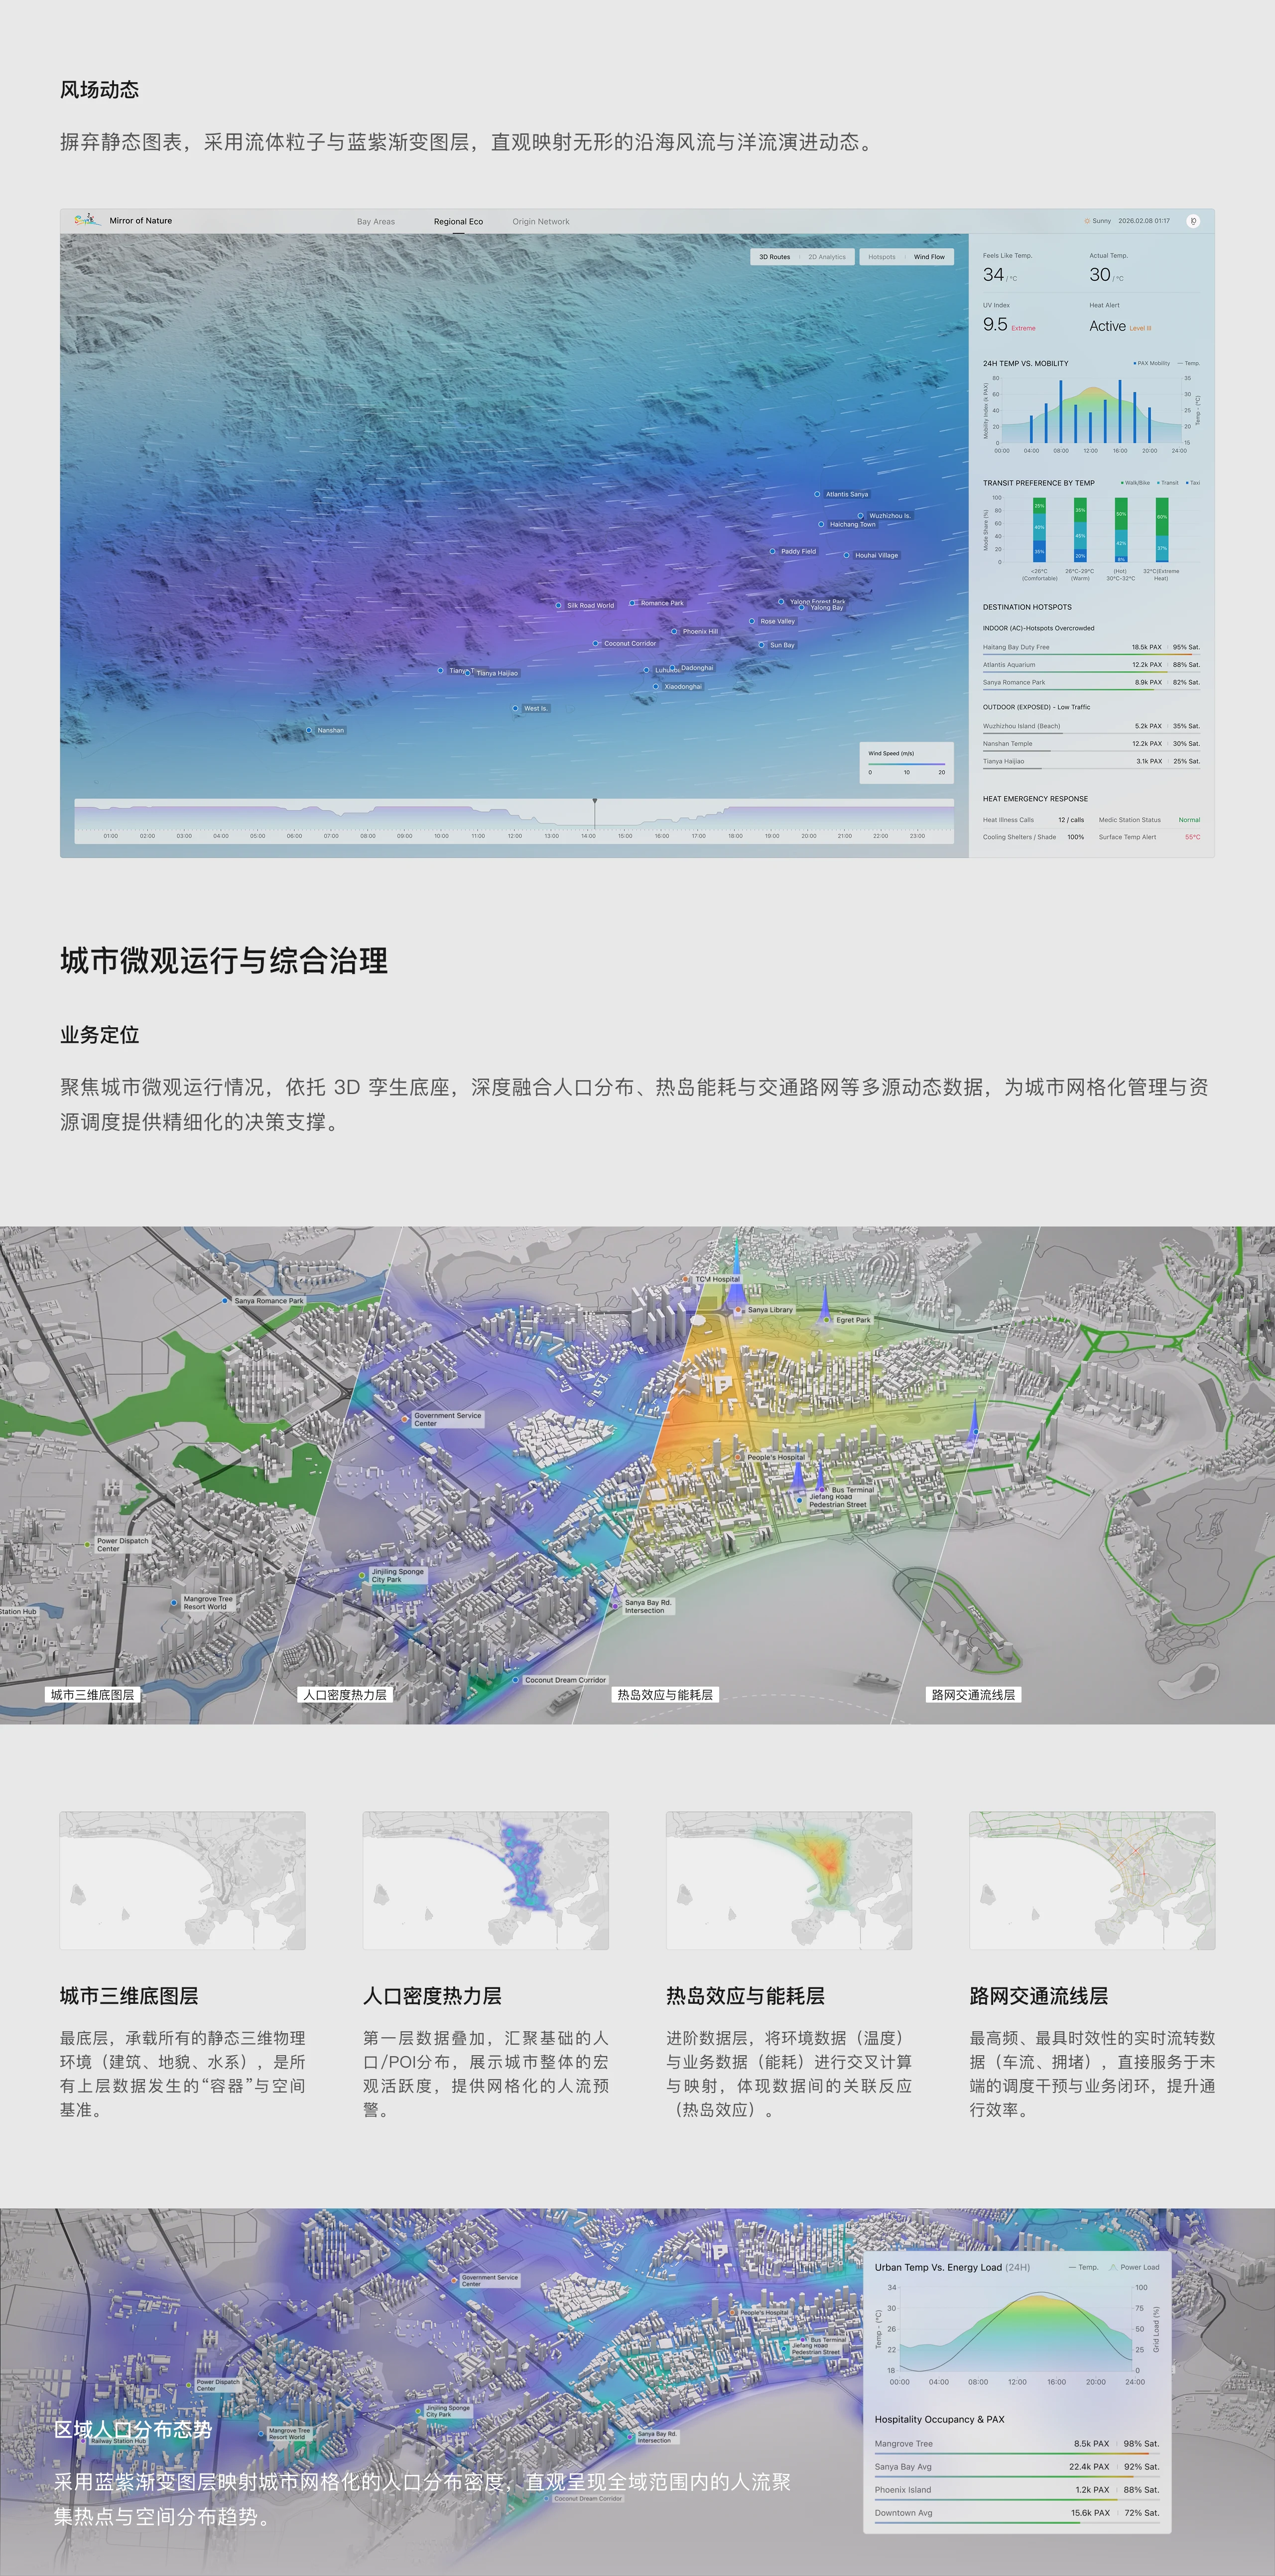Viewport: 1275px width, 2576px height.
Task: Select the Paddy Field marker
Action: pos(772,551)
